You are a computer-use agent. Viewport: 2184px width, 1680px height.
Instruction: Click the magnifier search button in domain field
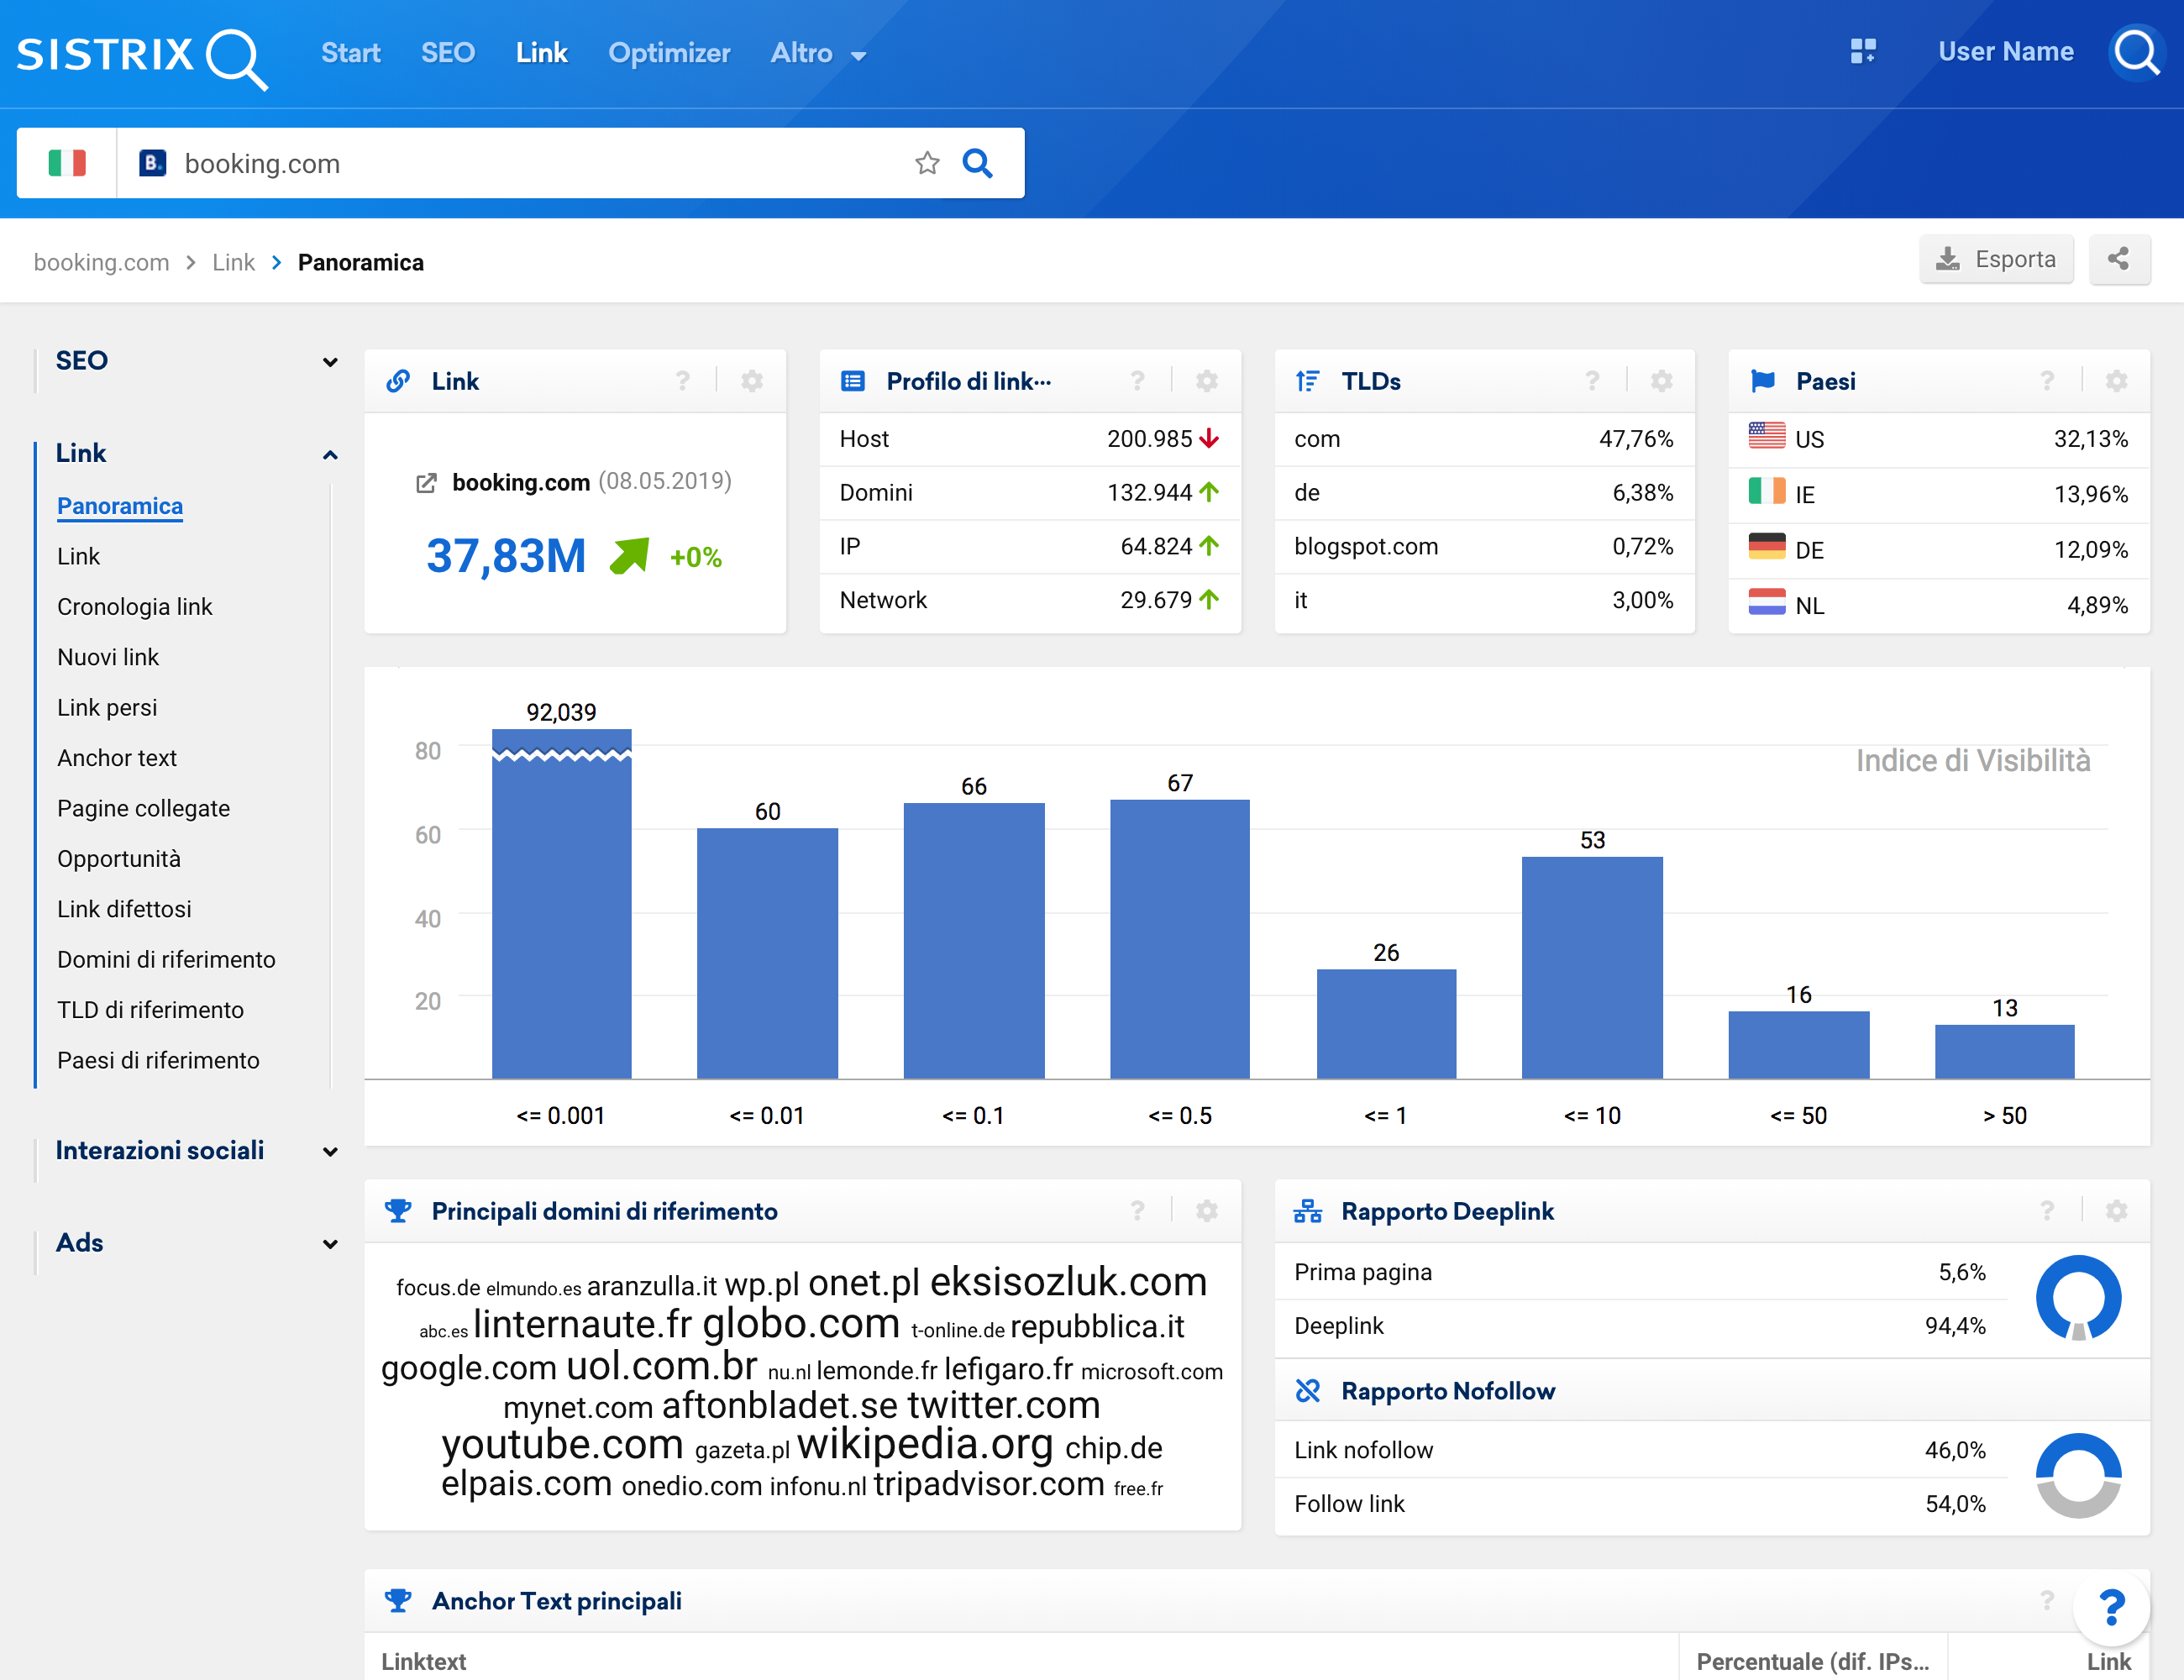pyautogui.click(x=977, y=163)
